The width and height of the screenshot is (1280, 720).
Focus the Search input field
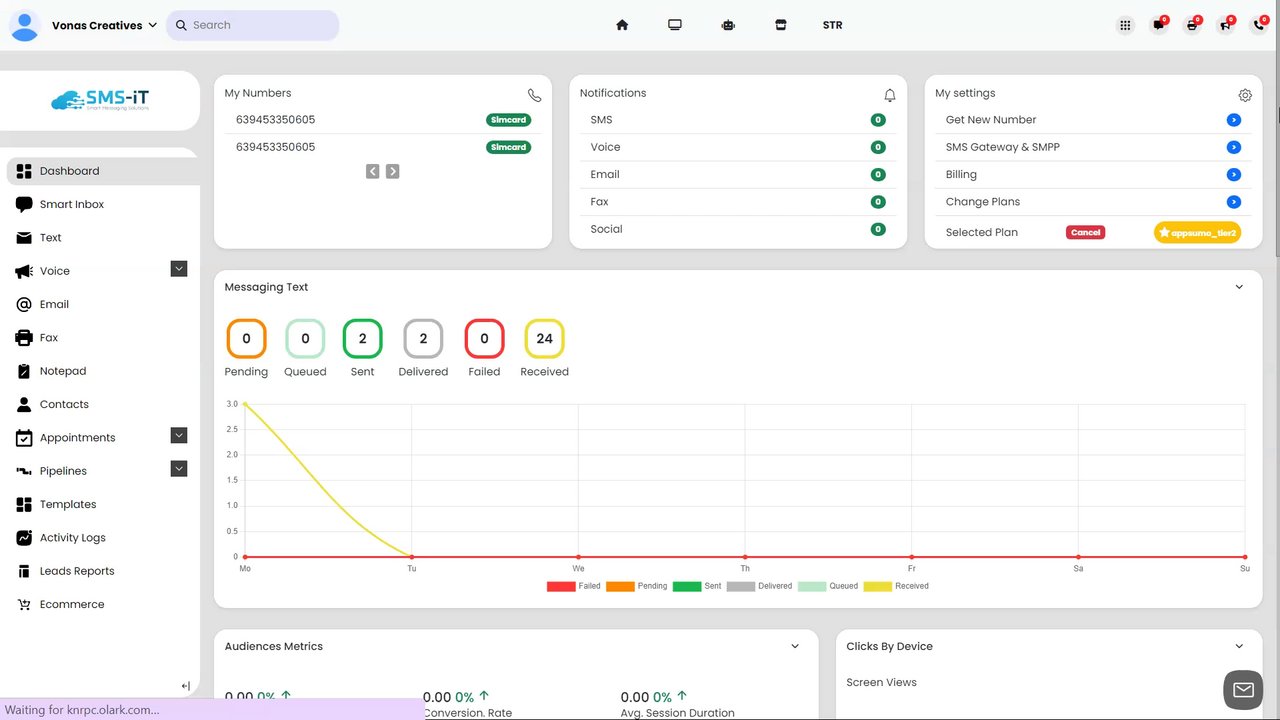point(252,25)
